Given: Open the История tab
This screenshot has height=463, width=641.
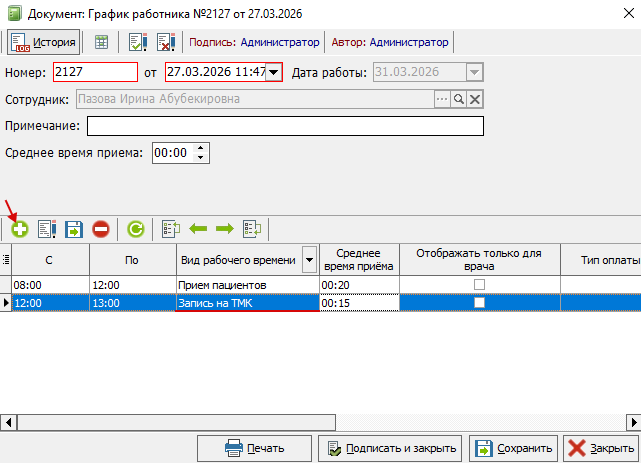Looking at the screenshot, I should point(43,42).
